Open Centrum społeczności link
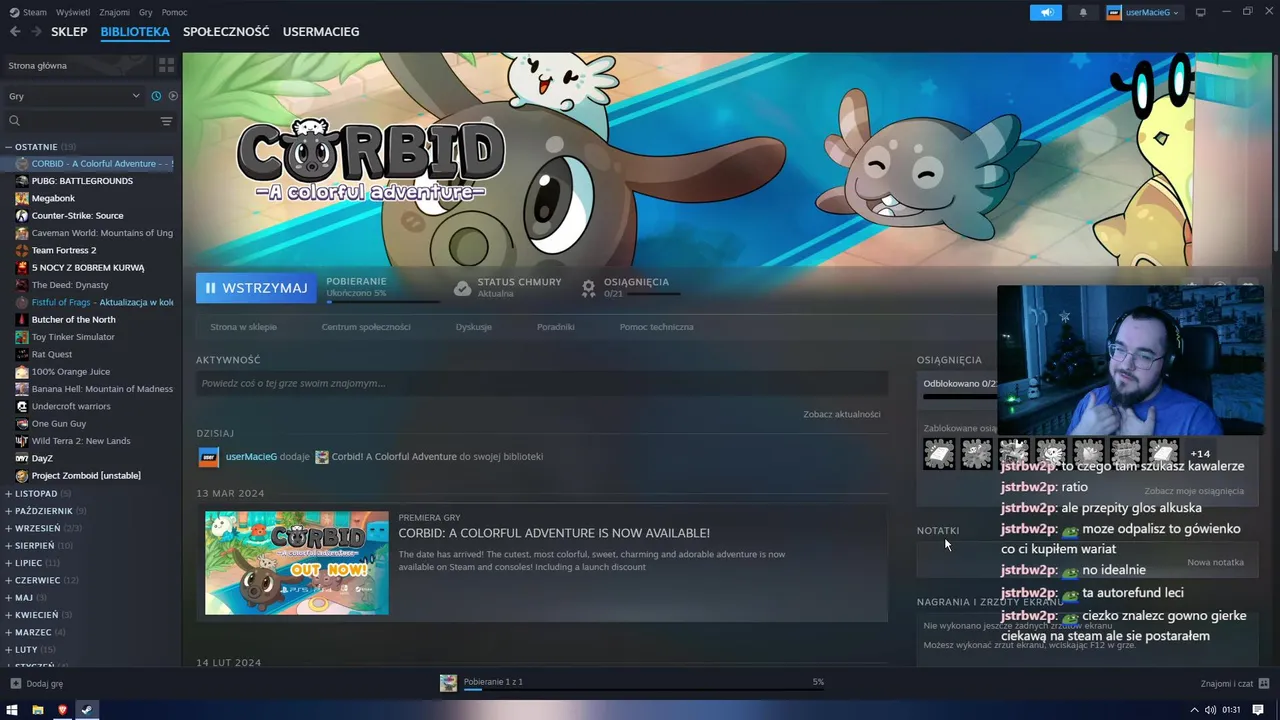Image resolution: width=1280 pixels, height=720 pixels. click(x=366, y=327)
